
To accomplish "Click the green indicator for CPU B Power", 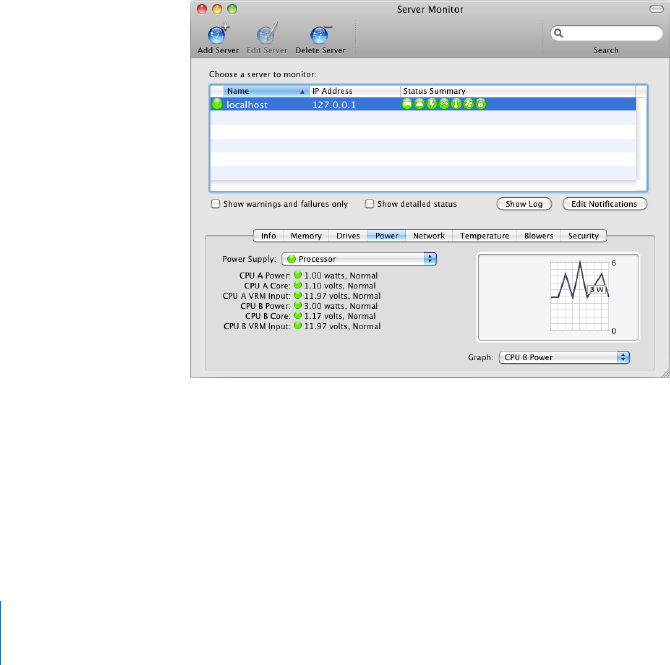I will coord(298,306).
